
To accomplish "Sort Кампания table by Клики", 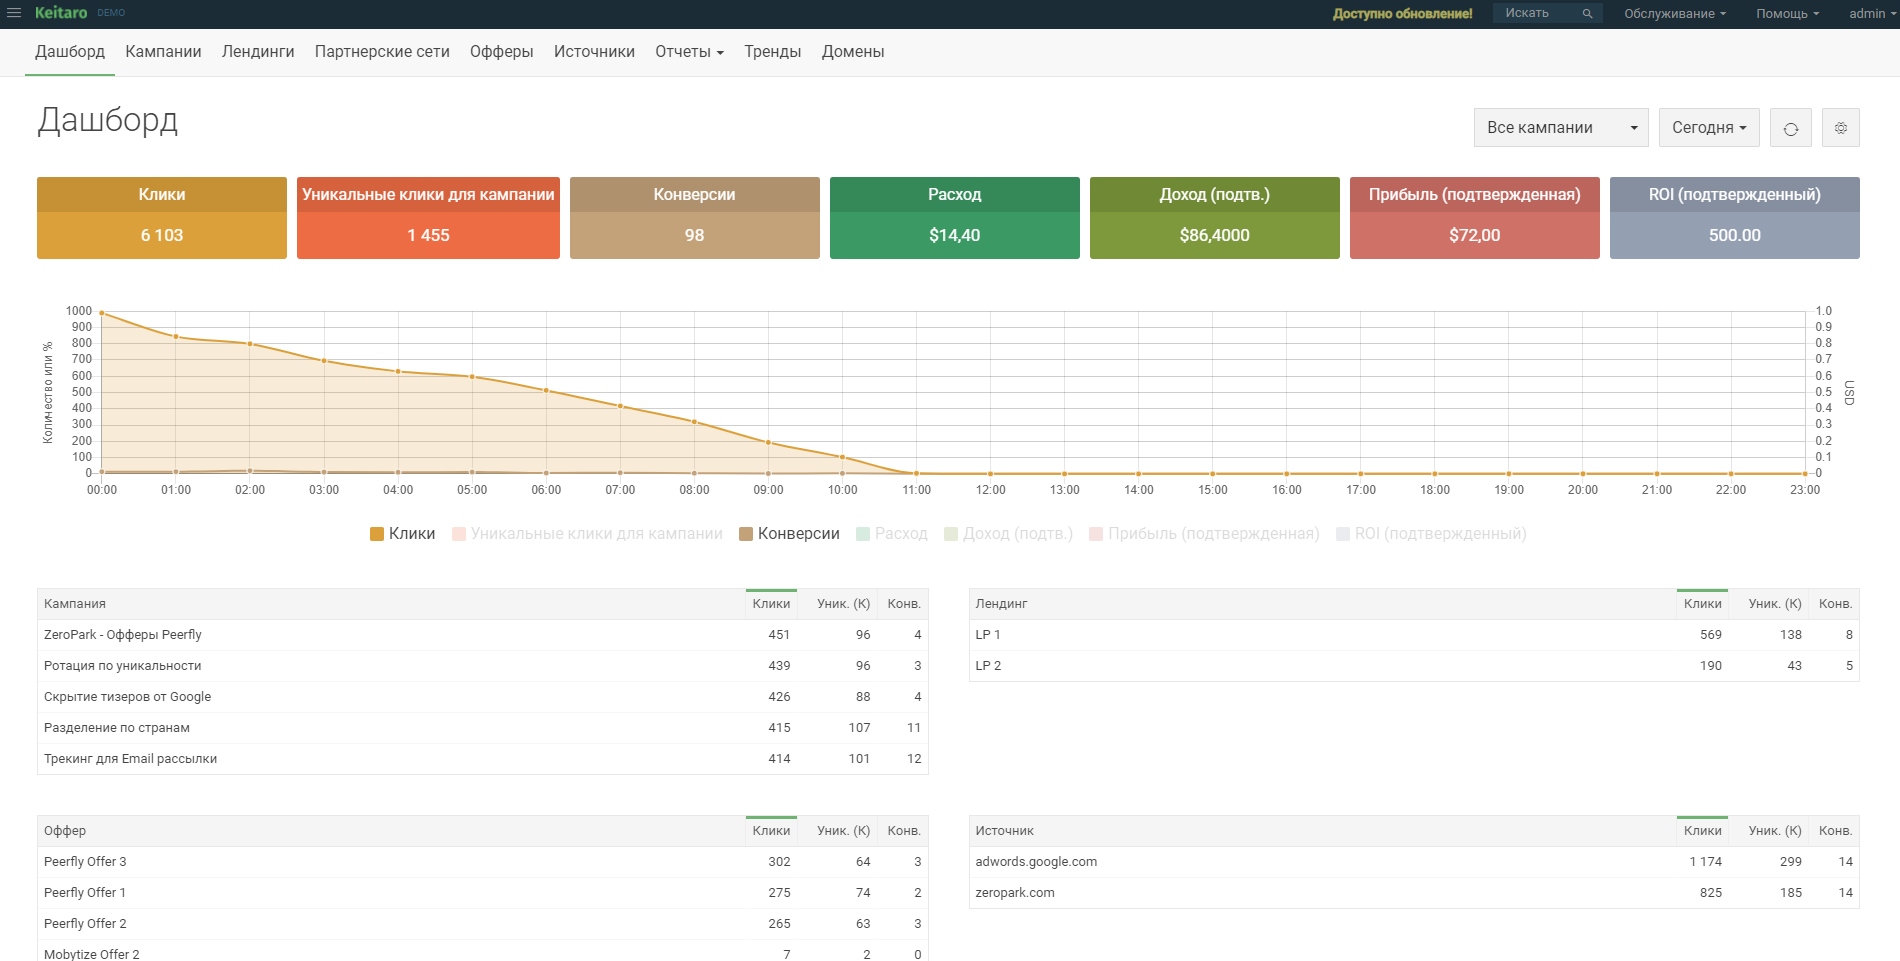I will pyautogui.click(x=771, y=604).
